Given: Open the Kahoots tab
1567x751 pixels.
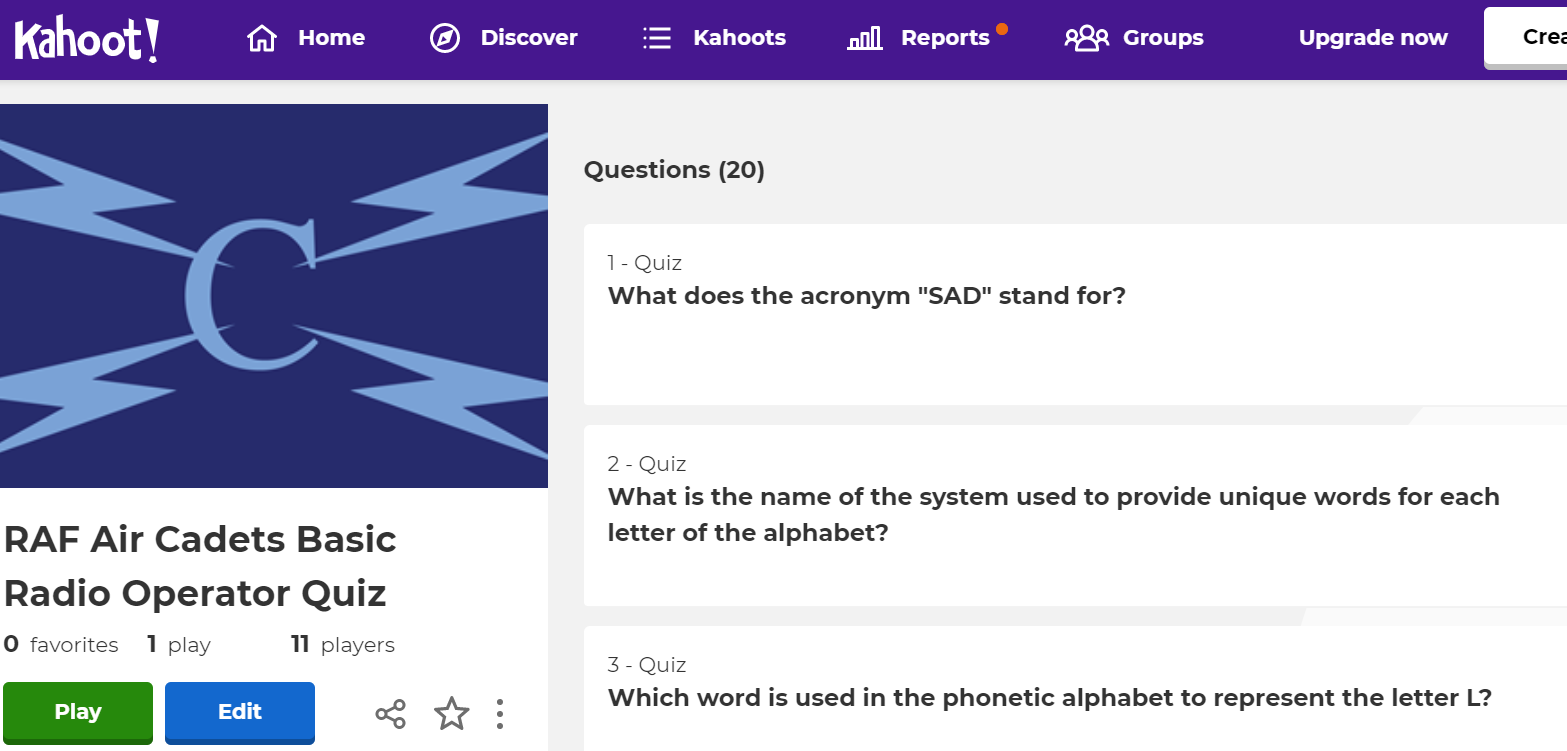Looking at the screenshot, I should 714,38.
